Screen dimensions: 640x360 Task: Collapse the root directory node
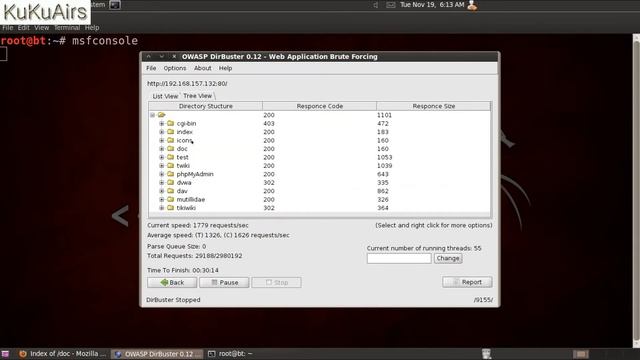point(153,115)
